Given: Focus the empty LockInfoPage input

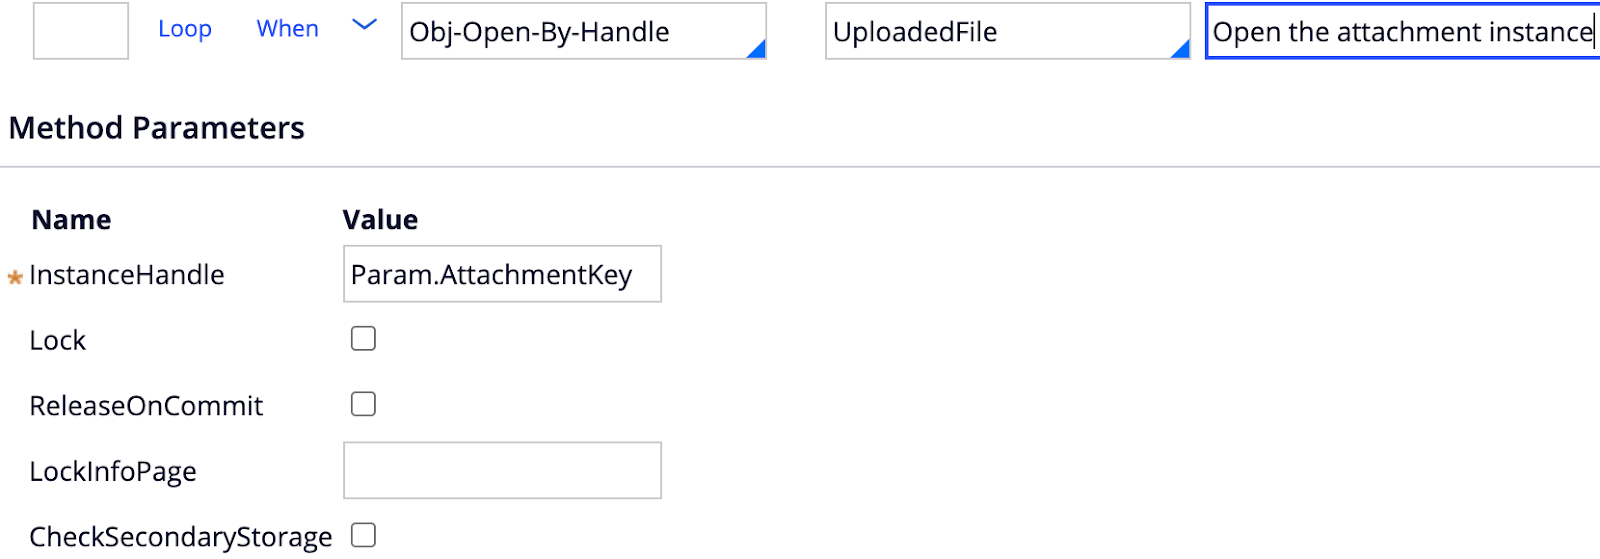Looking at the screenshot, I should tap(502, 470).
